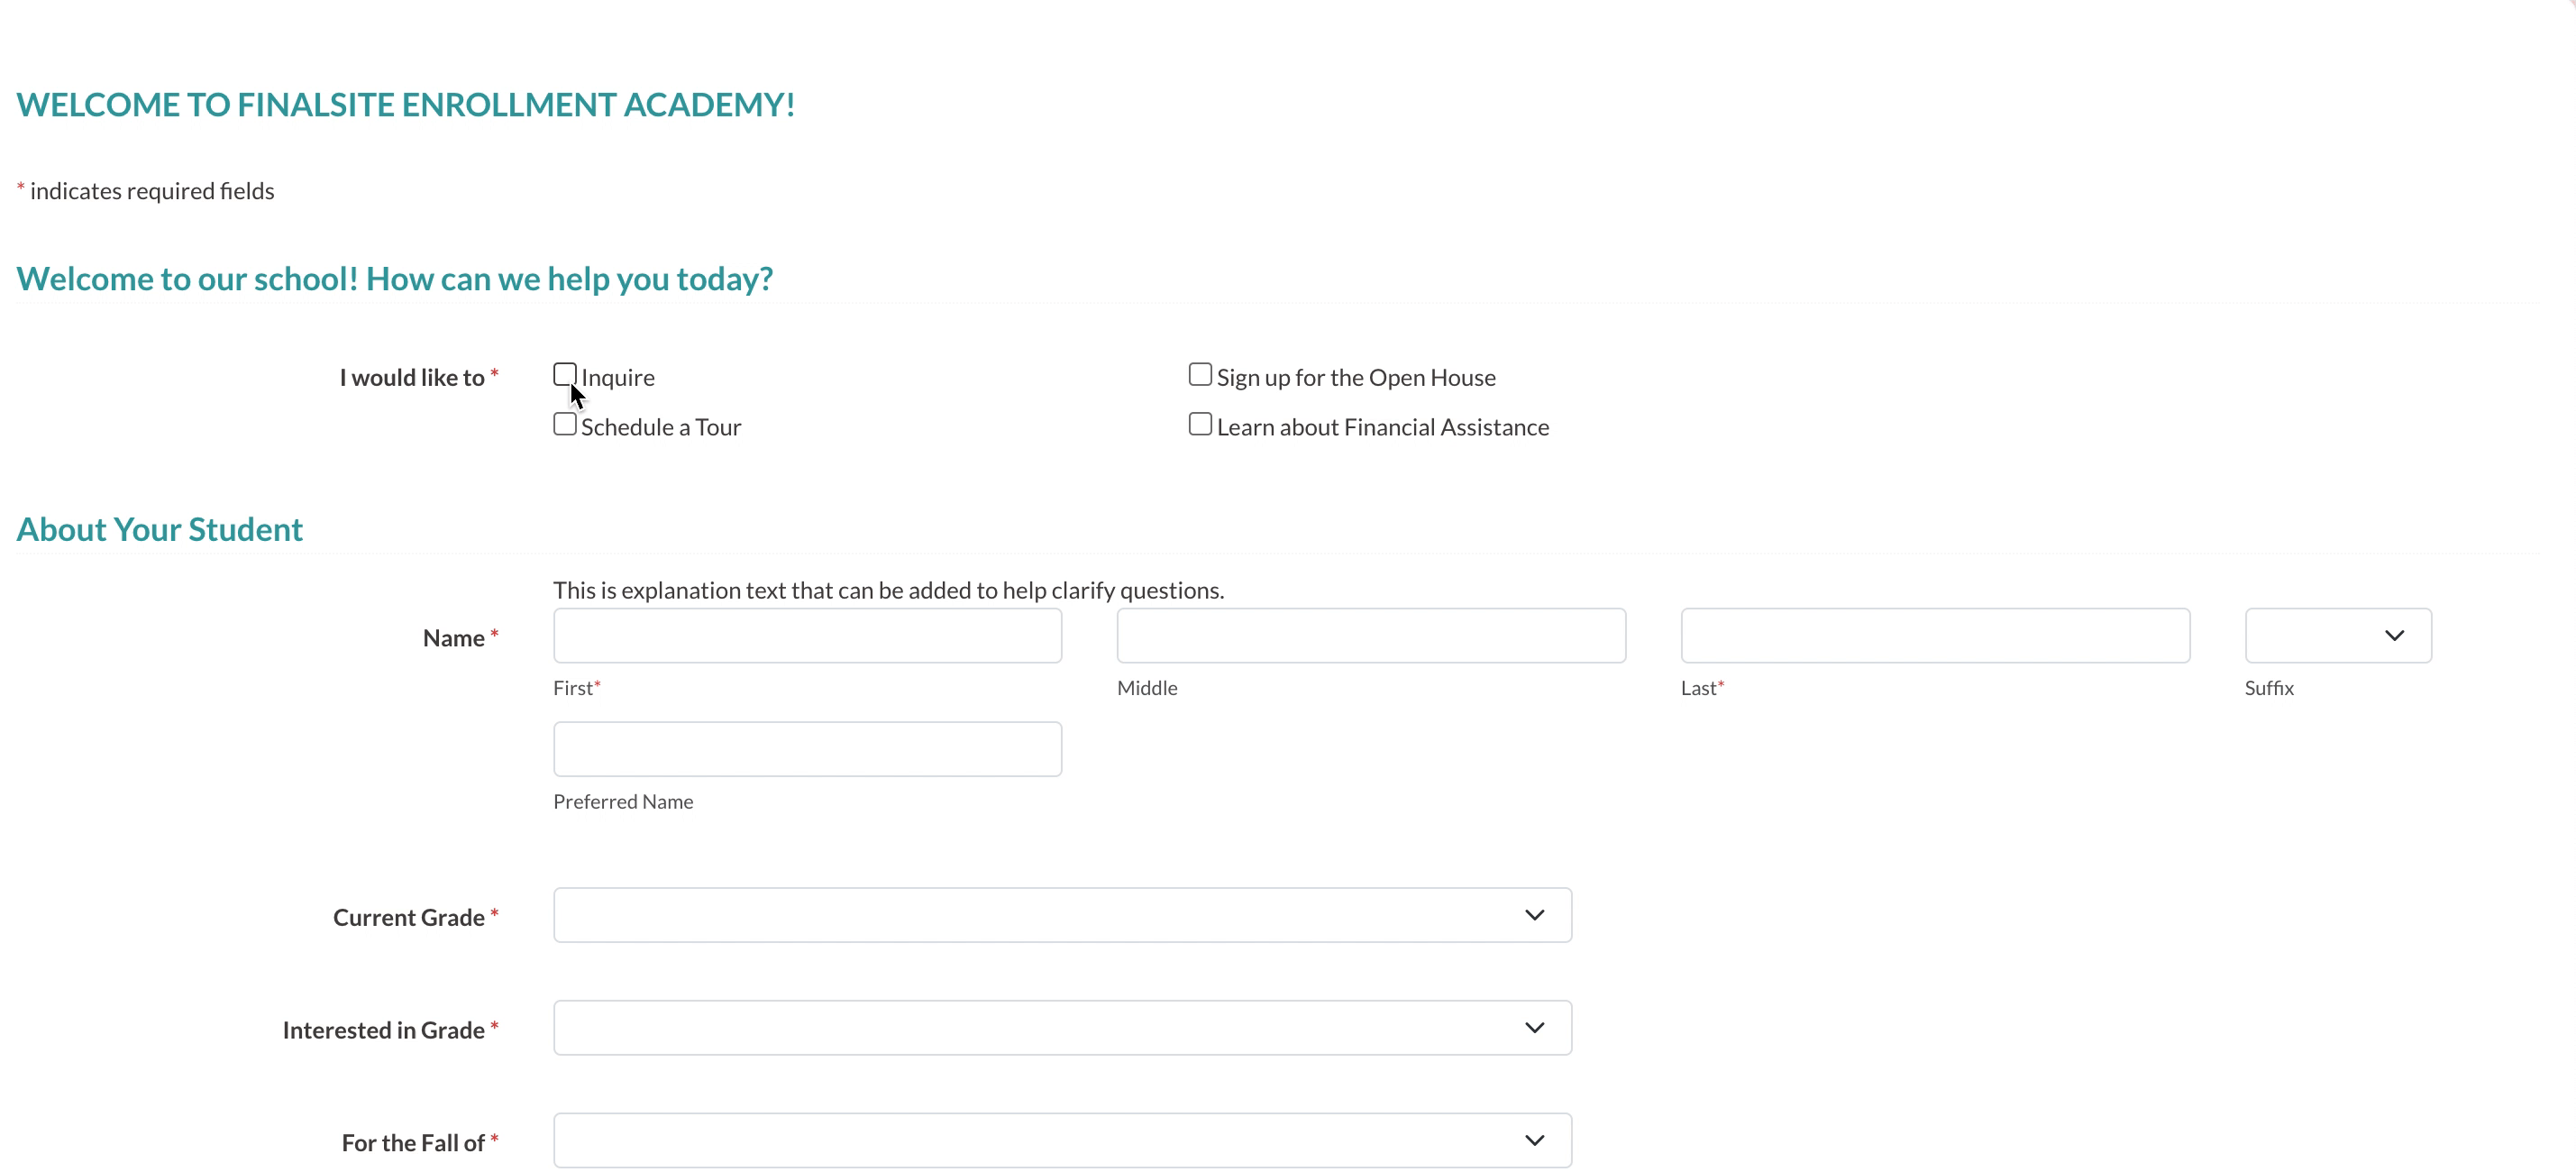Viewport: 2576px width, 1172px height.
Task: Toggle Learn about Financial Assistance checkbox
Action: pyautogui.click(x=1200, y=424)
